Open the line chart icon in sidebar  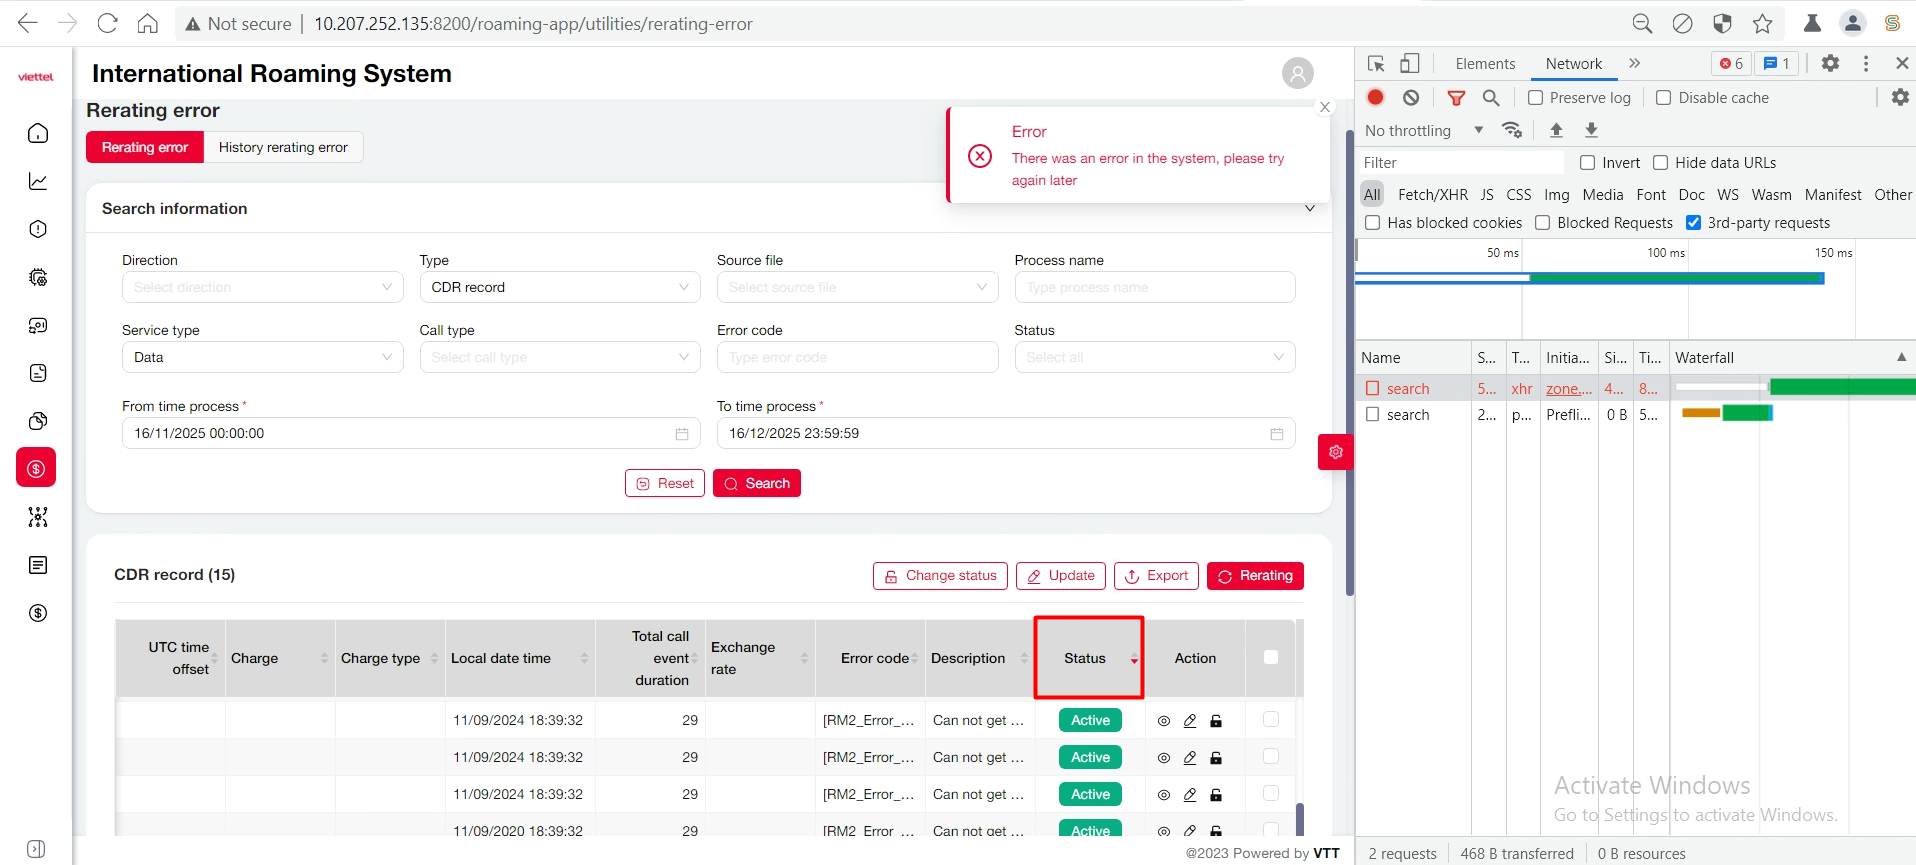click(x=38, y=181)
